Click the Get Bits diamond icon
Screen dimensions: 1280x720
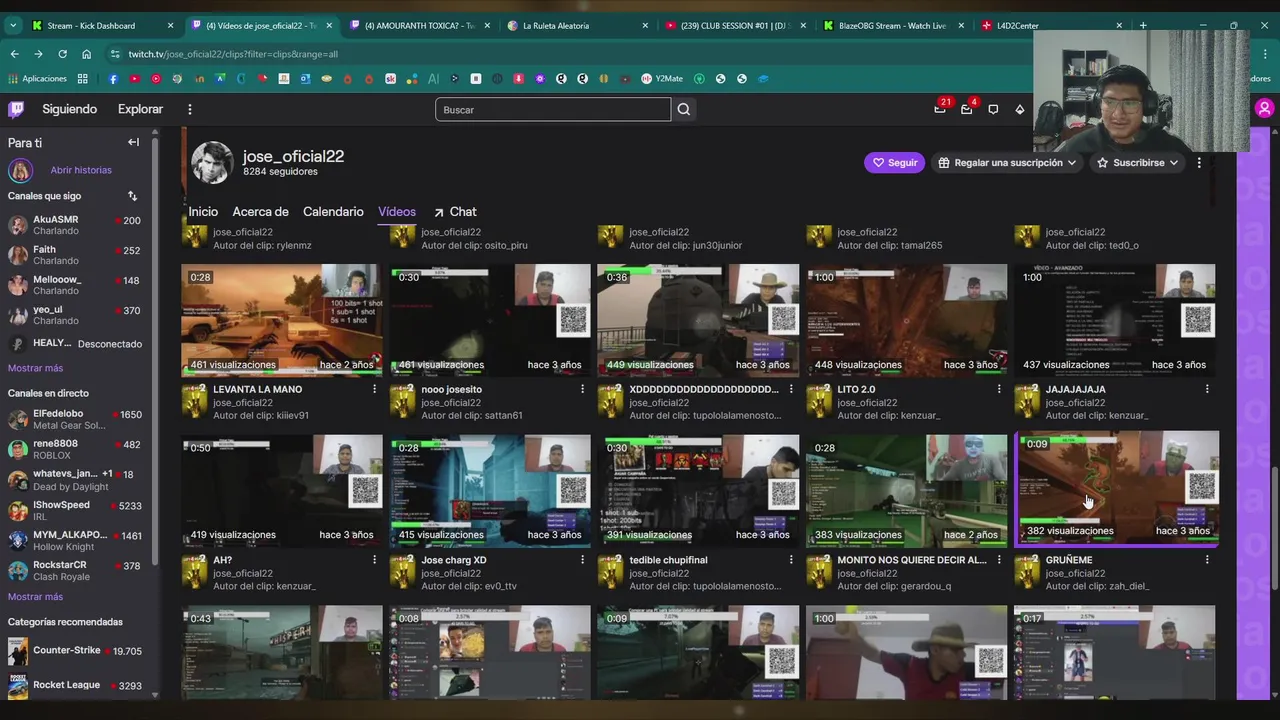1019,109
